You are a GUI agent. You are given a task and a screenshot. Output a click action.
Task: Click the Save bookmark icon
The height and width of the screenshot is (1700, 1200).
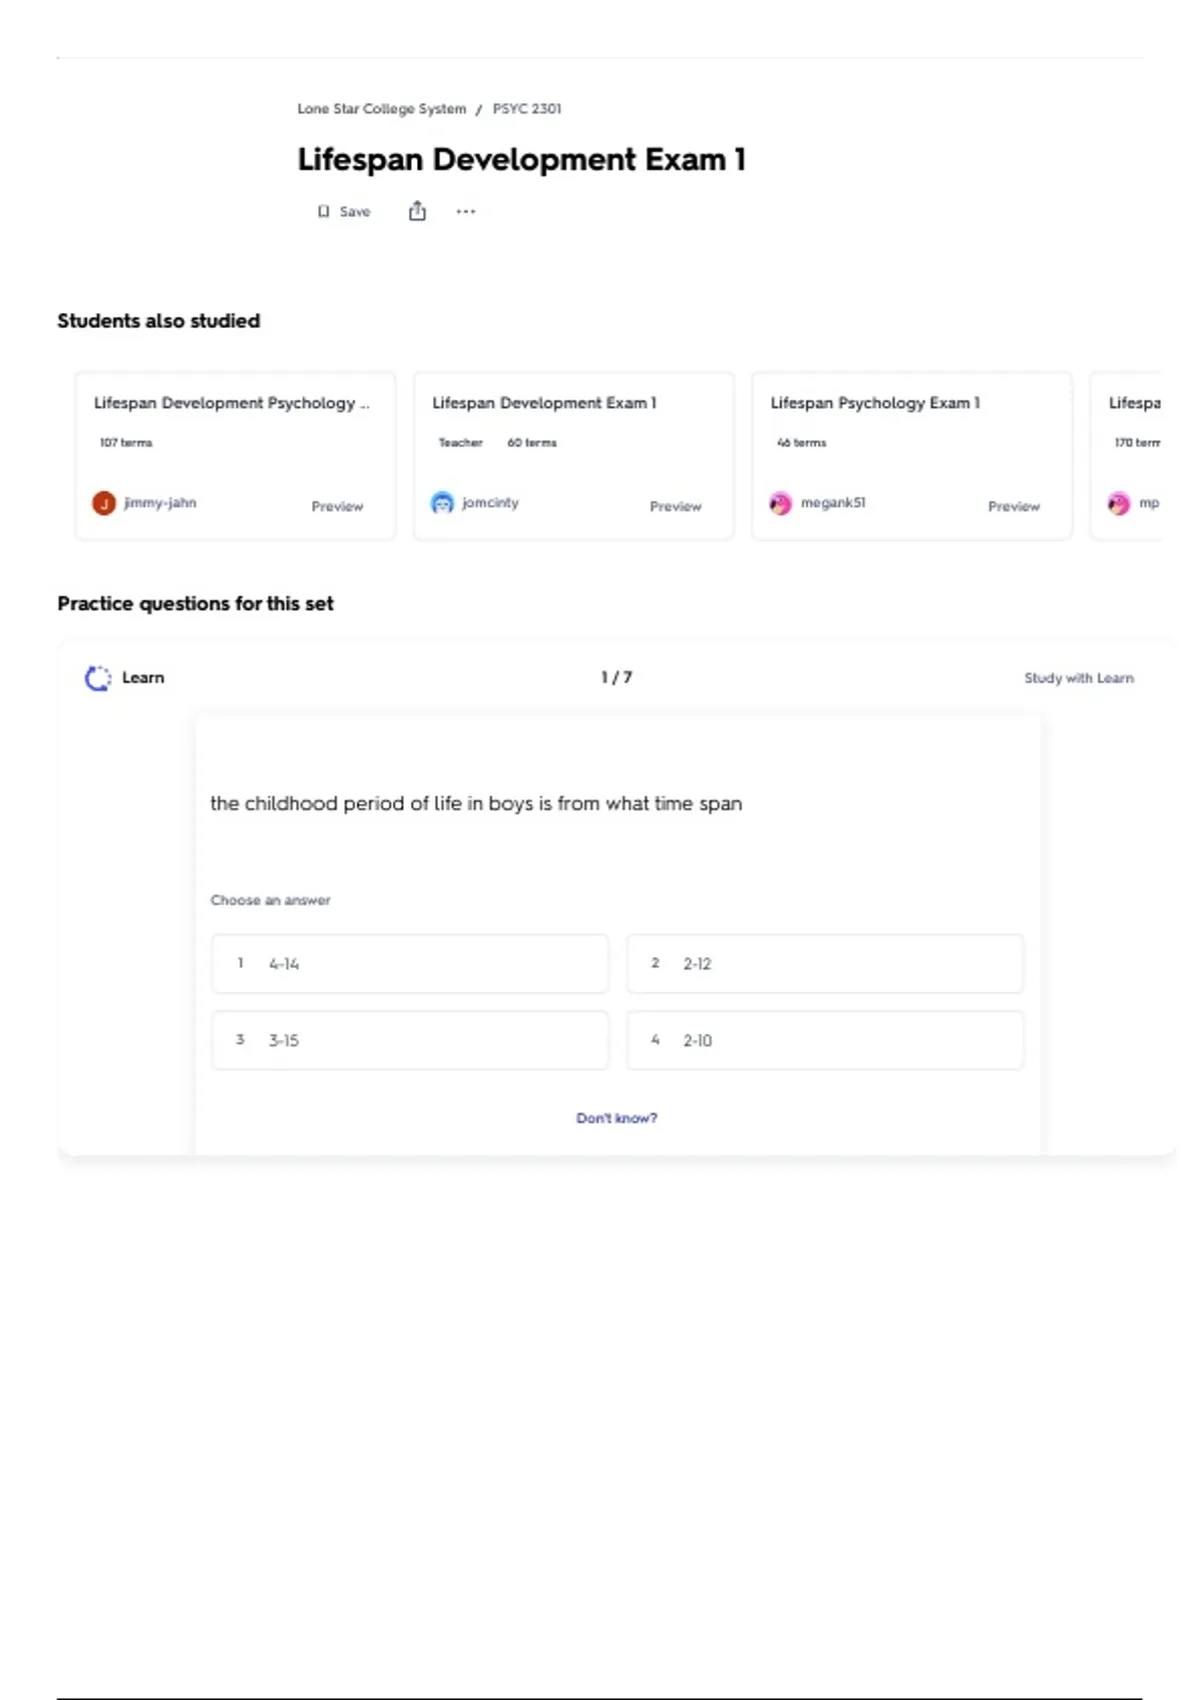tap(323, 211)
